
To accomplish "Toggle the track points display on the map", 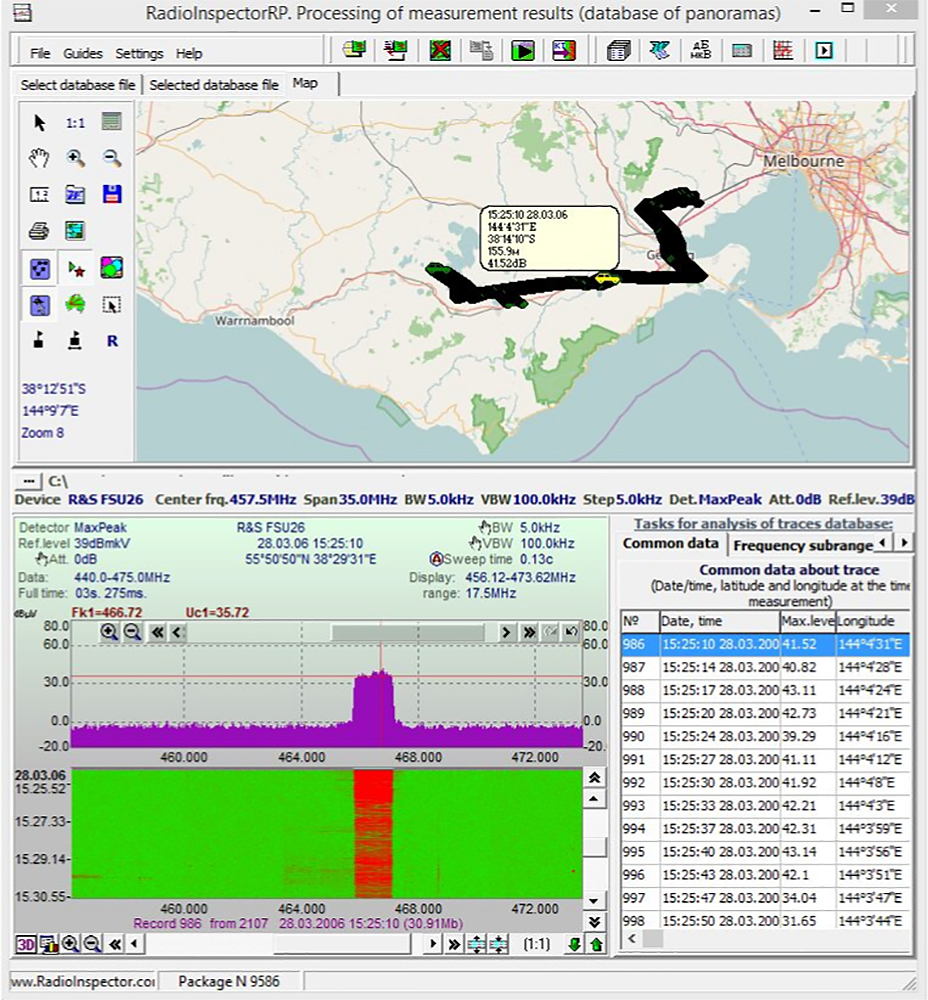I will point(38,266).
